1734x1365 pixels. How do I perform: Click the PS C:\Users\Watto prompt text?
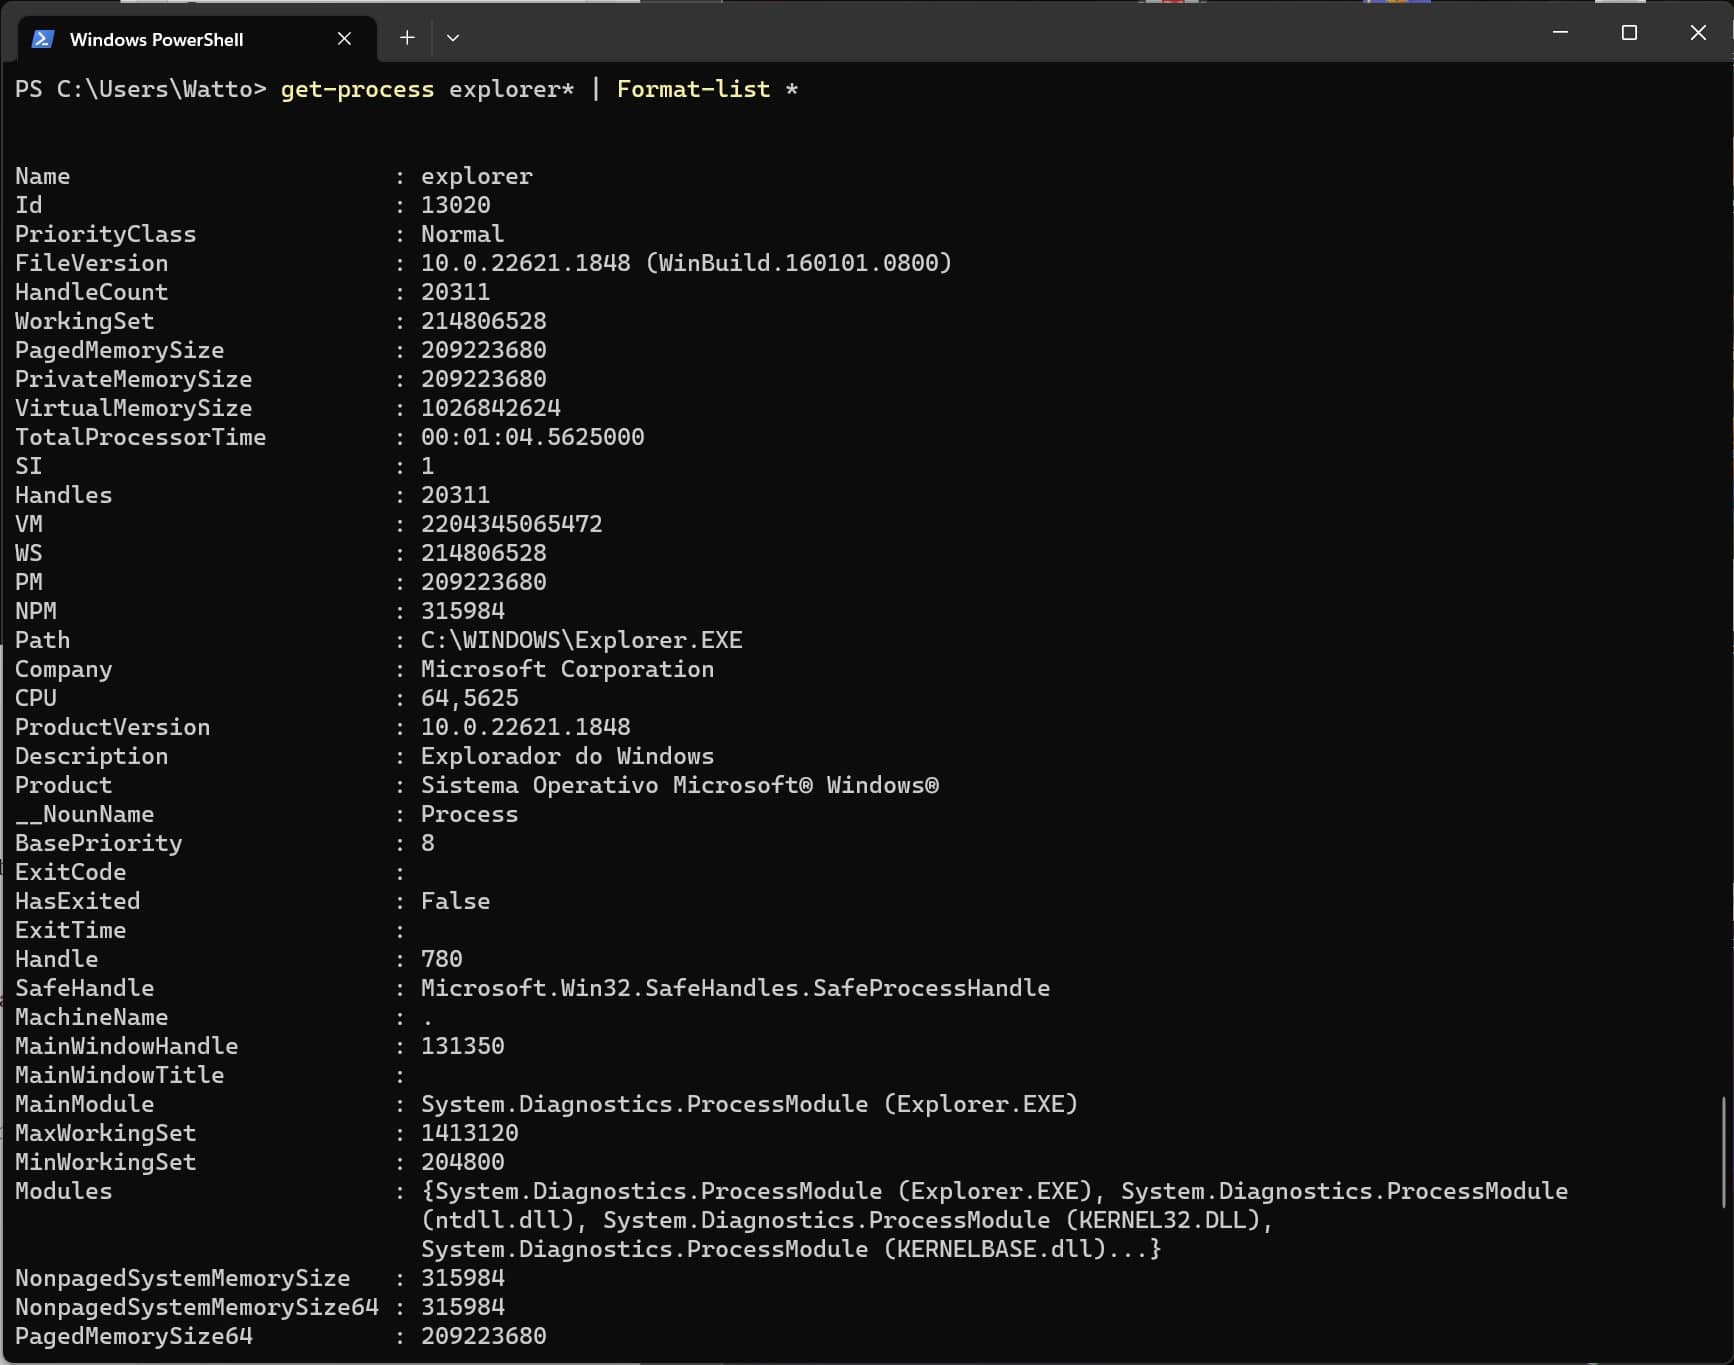coord(140,89)
